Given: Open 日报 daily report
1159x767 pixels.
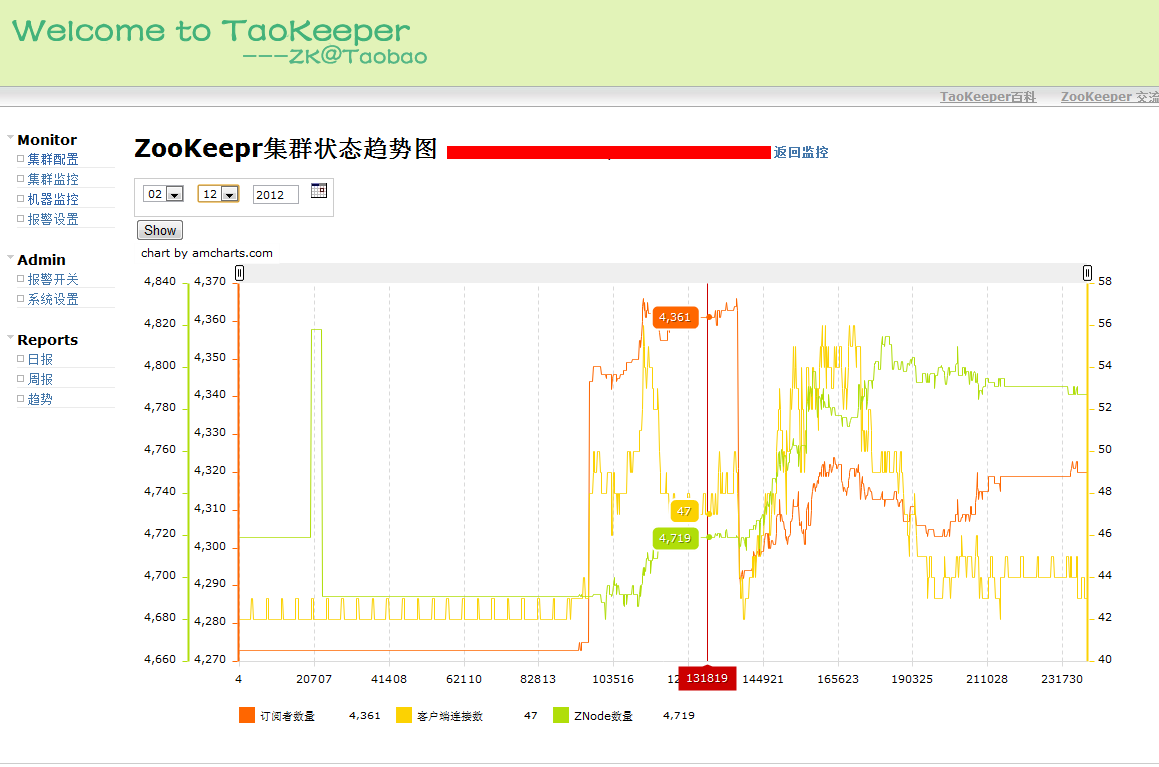Looking at the screenshot, I should [40, 359].
